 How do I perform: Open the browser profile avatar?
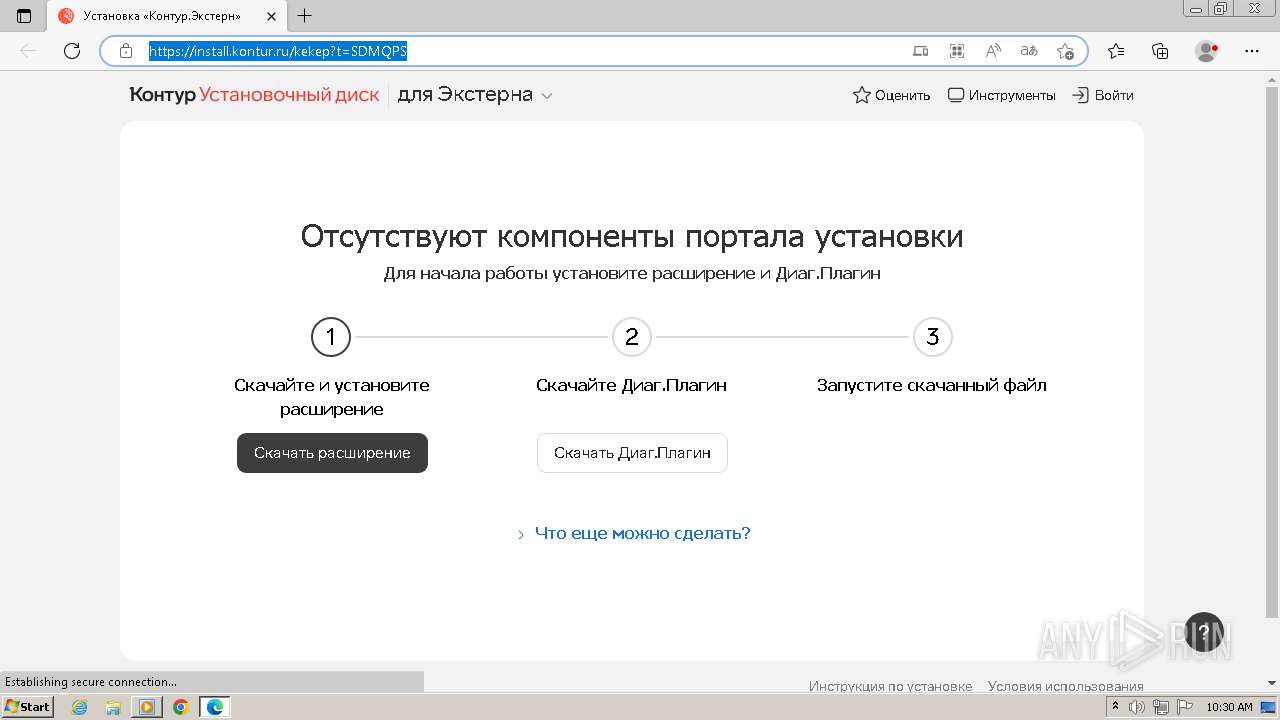pos(1207,51)
